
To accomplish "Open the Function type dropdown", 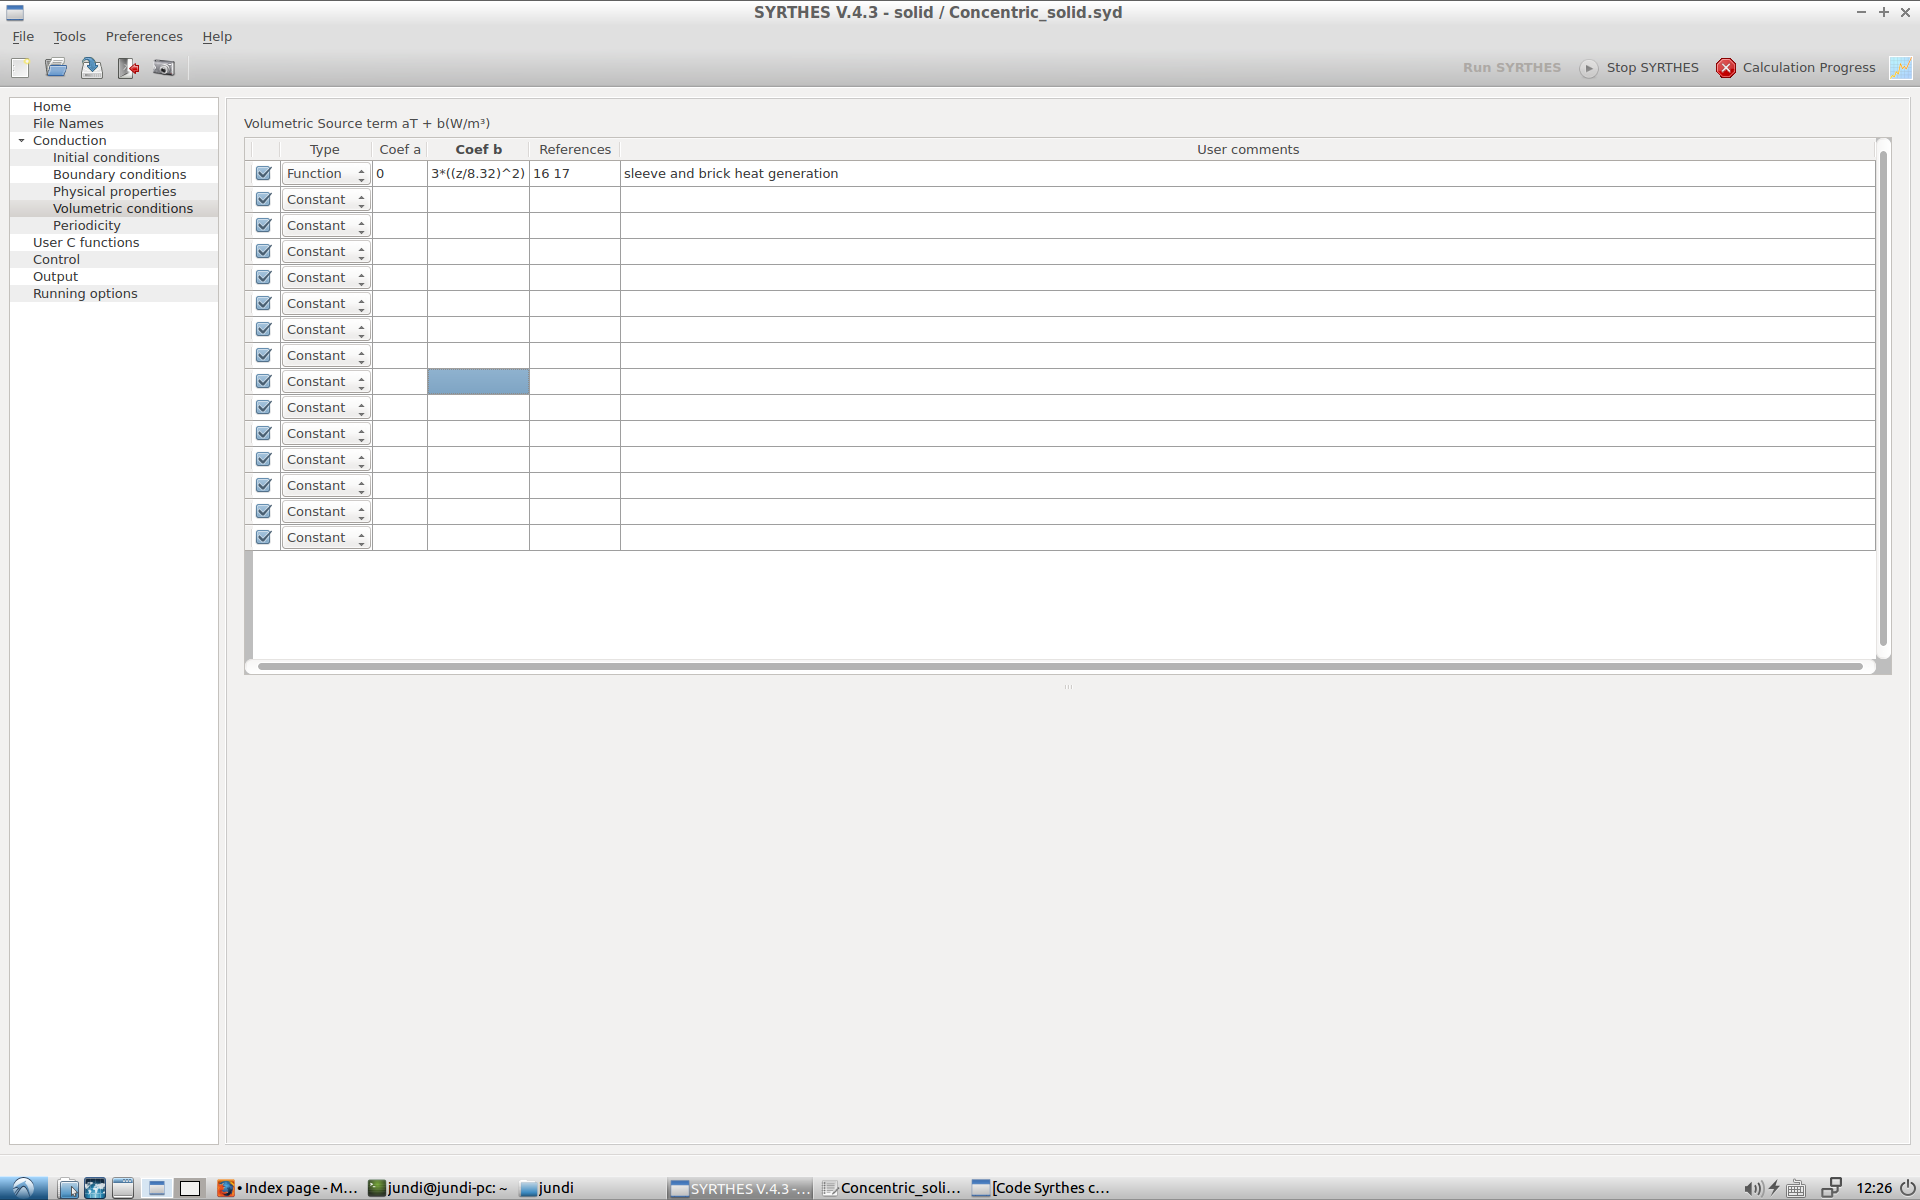I will (325, 174).
